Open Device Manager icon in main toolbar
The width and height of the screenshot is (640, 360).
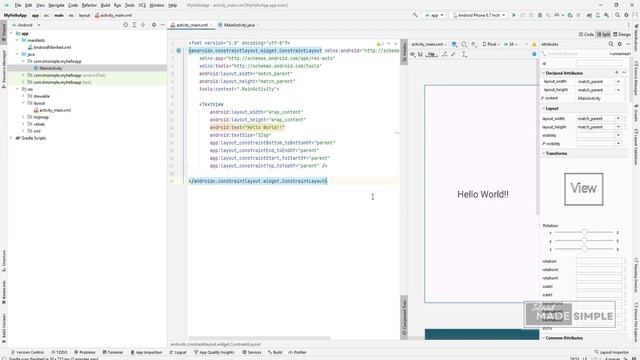tap(598, 15)
